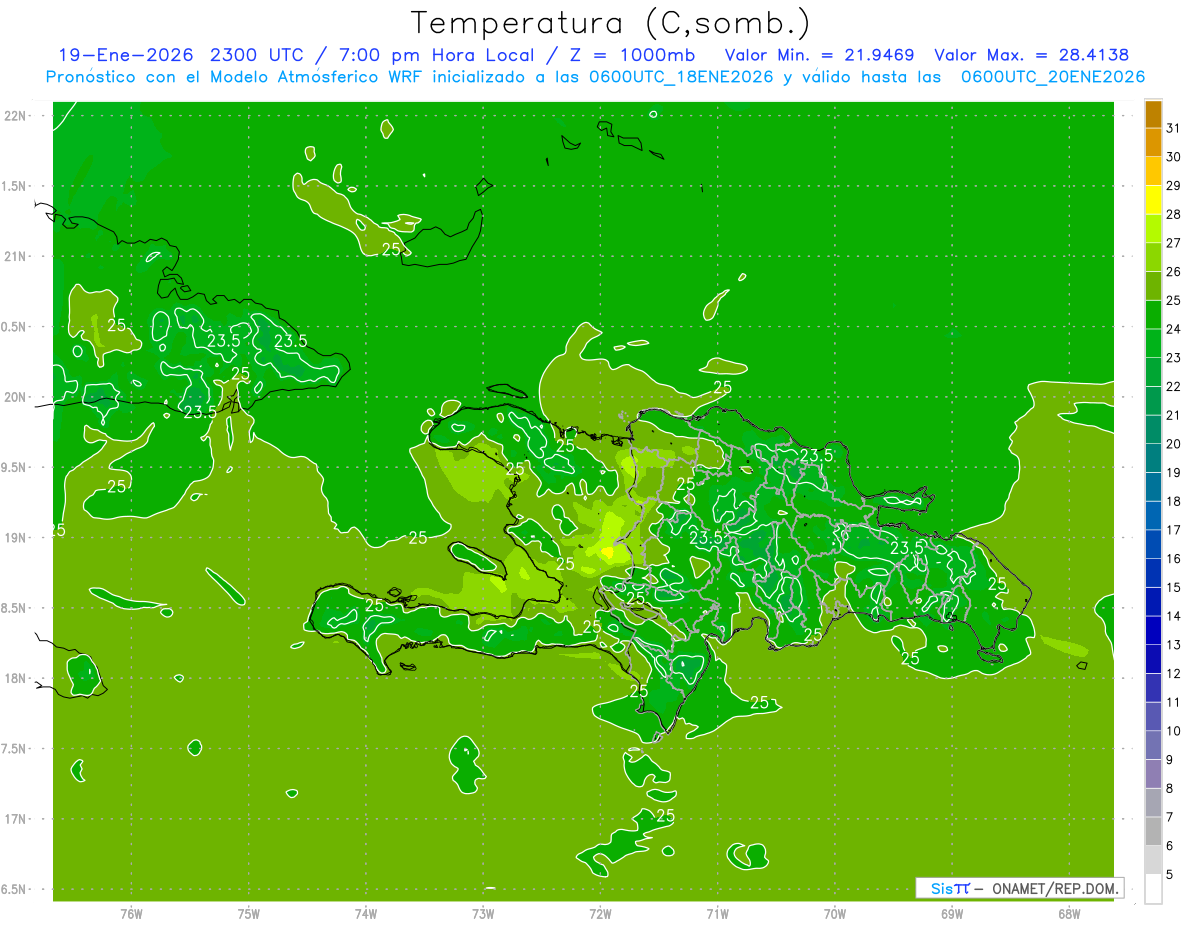Click the colorbar label "23"

(1173, 357)
